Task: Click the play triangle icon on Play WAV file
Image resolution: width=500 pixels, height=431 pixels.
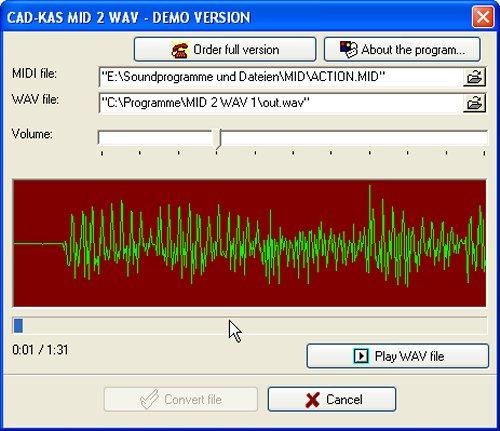Action: 361,356
